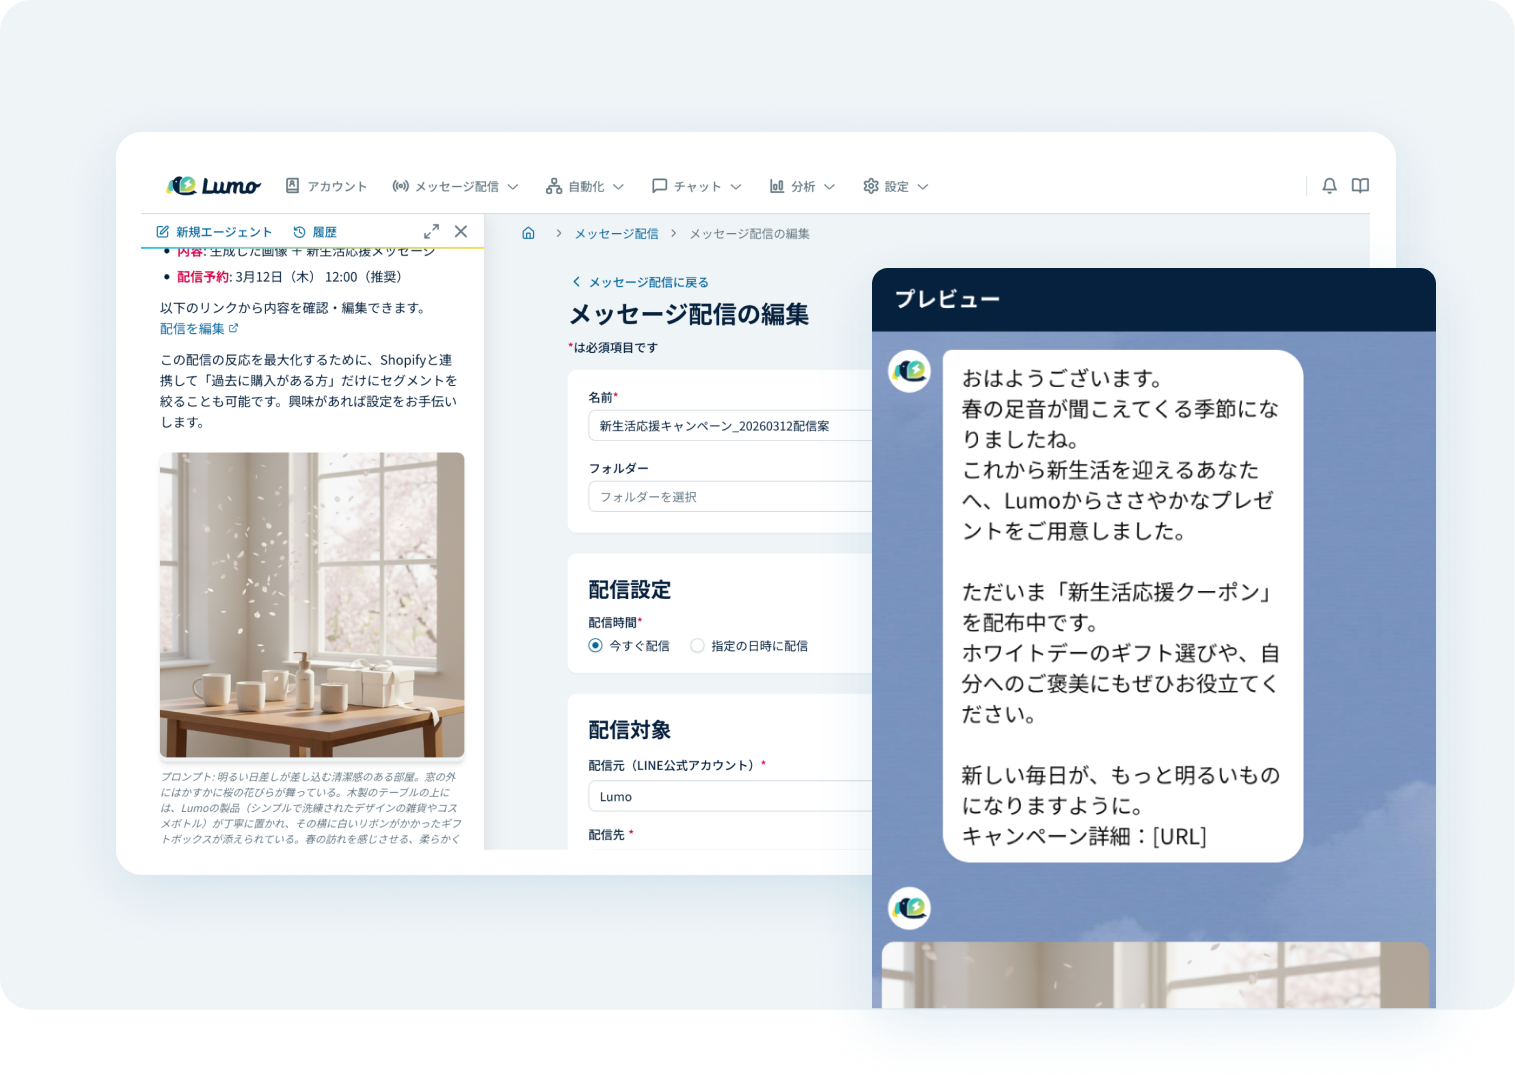Open the アカウント section icon
This screenshot has height=1089, width=1515.
290,185
